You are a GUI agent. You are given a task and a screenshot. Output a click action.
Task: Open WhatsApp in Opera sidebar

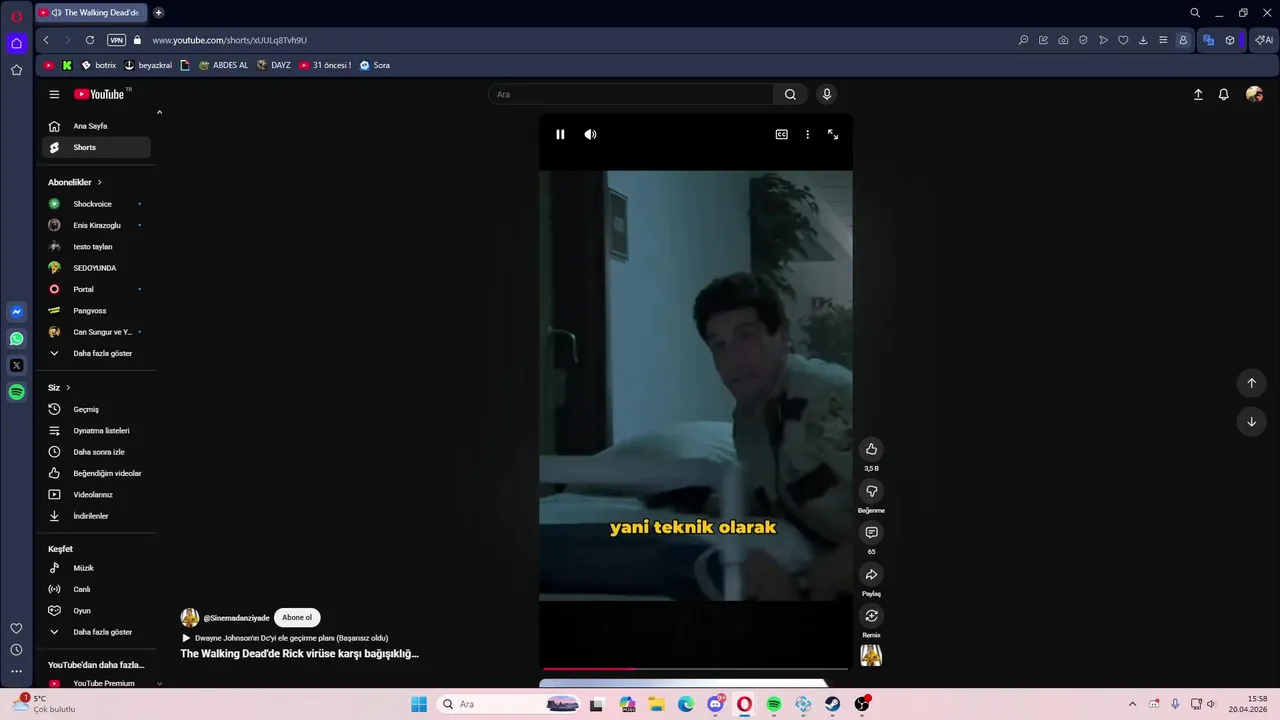coord(16,339)
